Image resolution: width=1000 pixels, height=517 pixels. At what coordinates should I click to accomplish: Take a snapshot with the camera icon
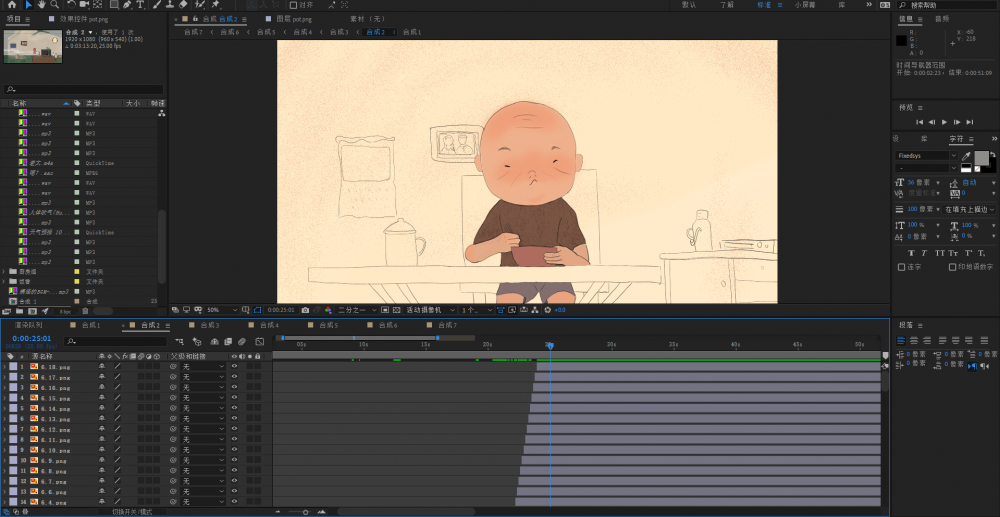pos(305,310)
